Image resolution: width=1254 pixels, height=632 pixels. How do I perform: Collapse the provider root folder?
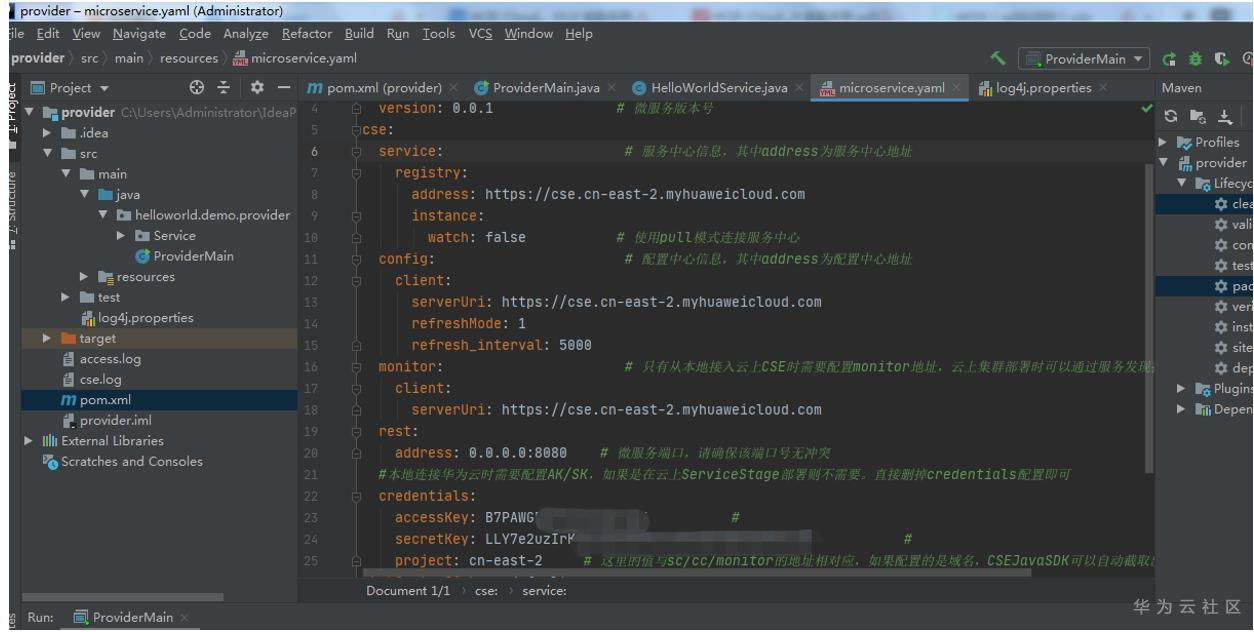(x=28, y=110)
